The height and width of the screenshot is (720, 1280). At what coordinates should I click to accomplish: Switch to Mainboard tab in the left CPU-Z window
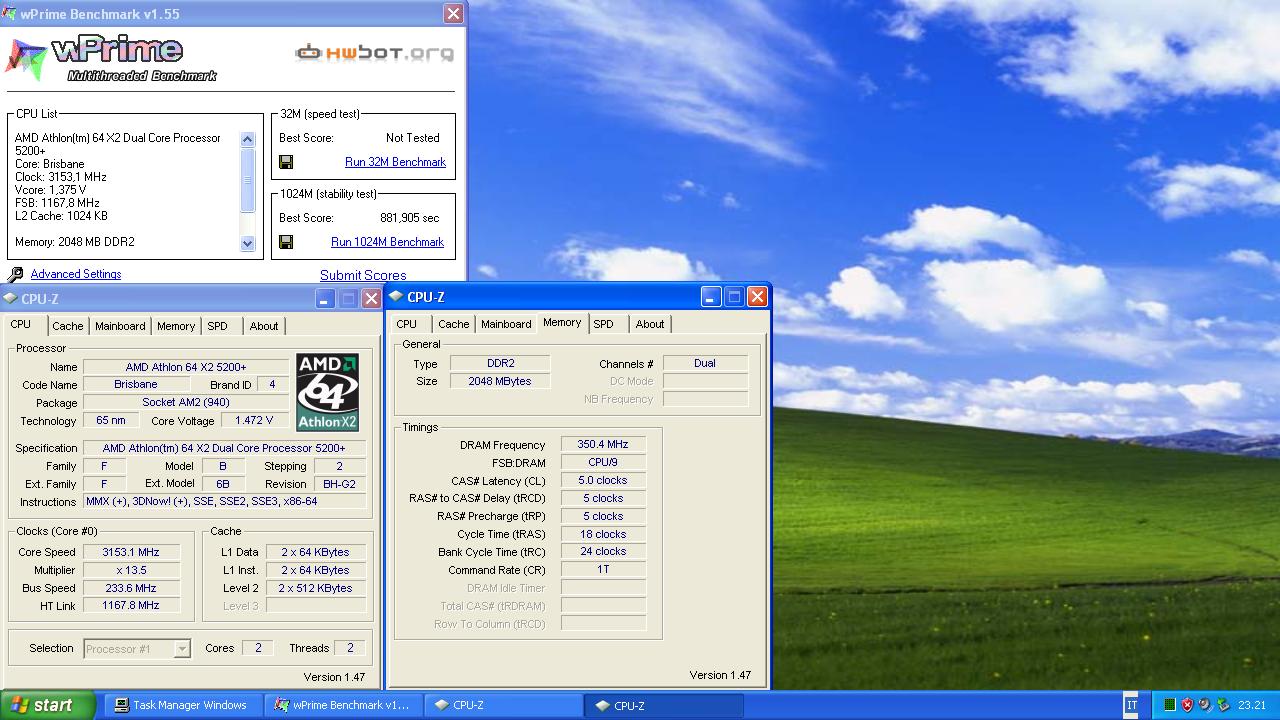pyautogui.click(x=120, y=326)
